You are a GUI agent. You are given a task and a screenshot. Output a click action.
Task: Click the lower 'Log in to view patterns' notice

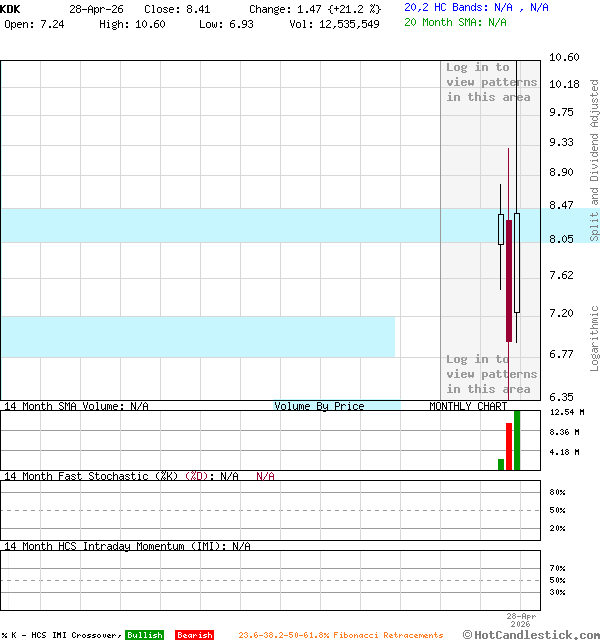pyautogui.click(x=491, y=374)
